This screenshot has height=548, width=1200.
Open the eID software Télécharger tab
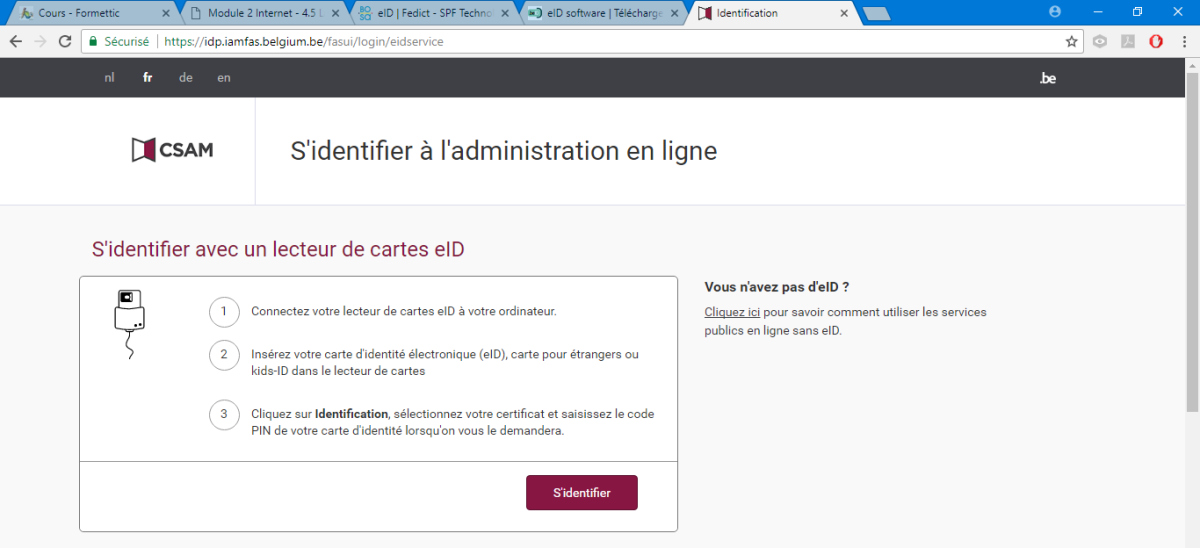coord(600,13)
